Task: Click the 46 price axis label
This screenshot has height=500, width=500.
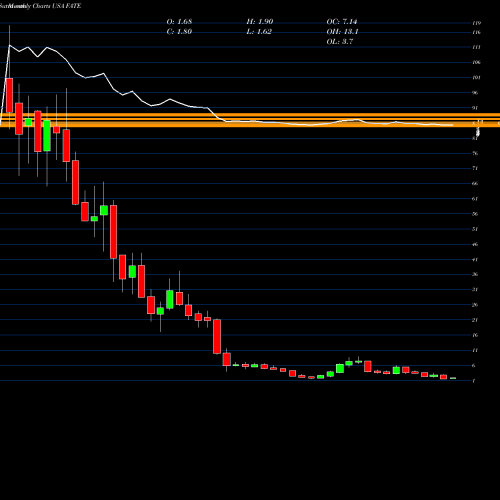Action: tap(475, 244)
